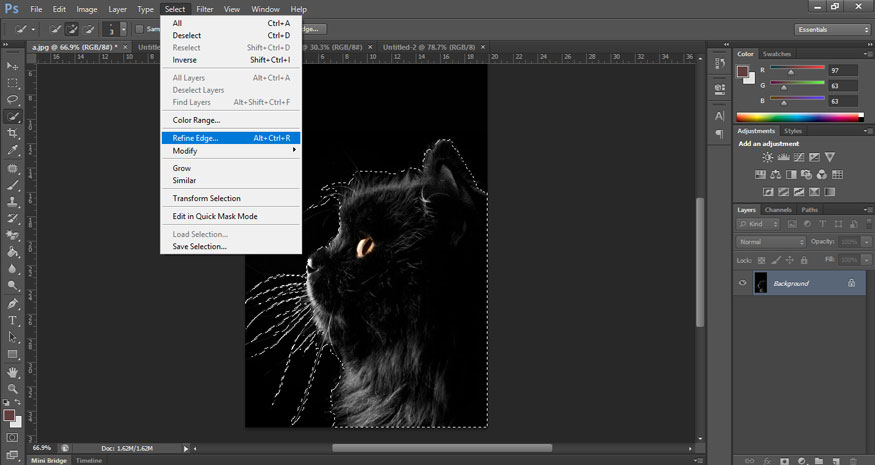Open the Character panel icon
875x465 pixels.
click(x=720, y=116)
